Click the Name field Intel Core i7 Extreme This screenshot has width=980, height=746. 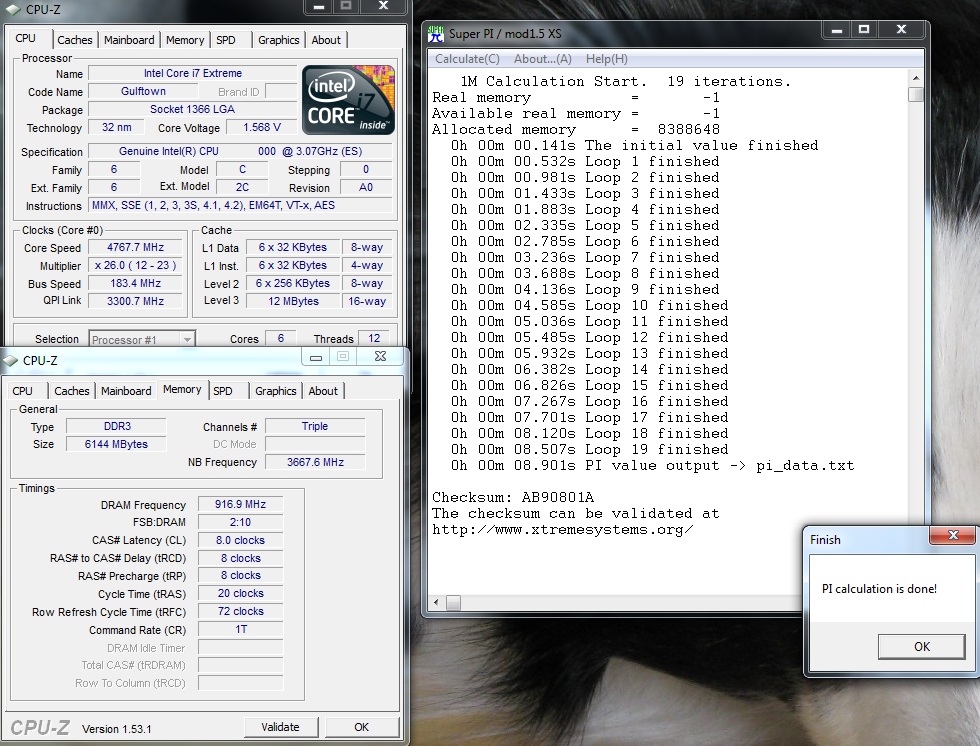192,73
